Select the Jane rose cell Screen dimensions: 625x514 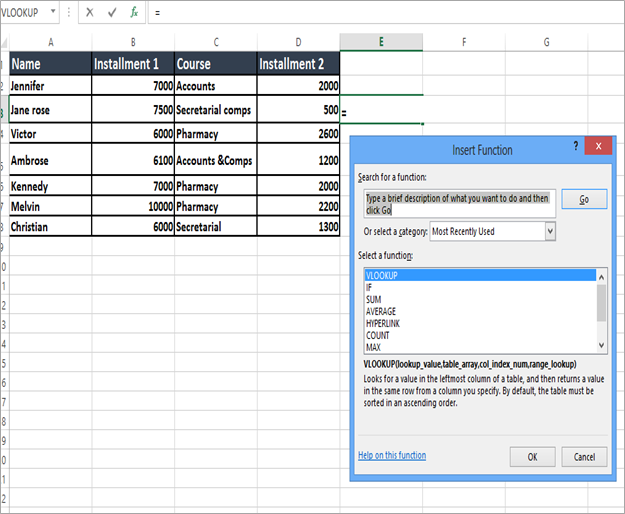click(x=51, y=109)
